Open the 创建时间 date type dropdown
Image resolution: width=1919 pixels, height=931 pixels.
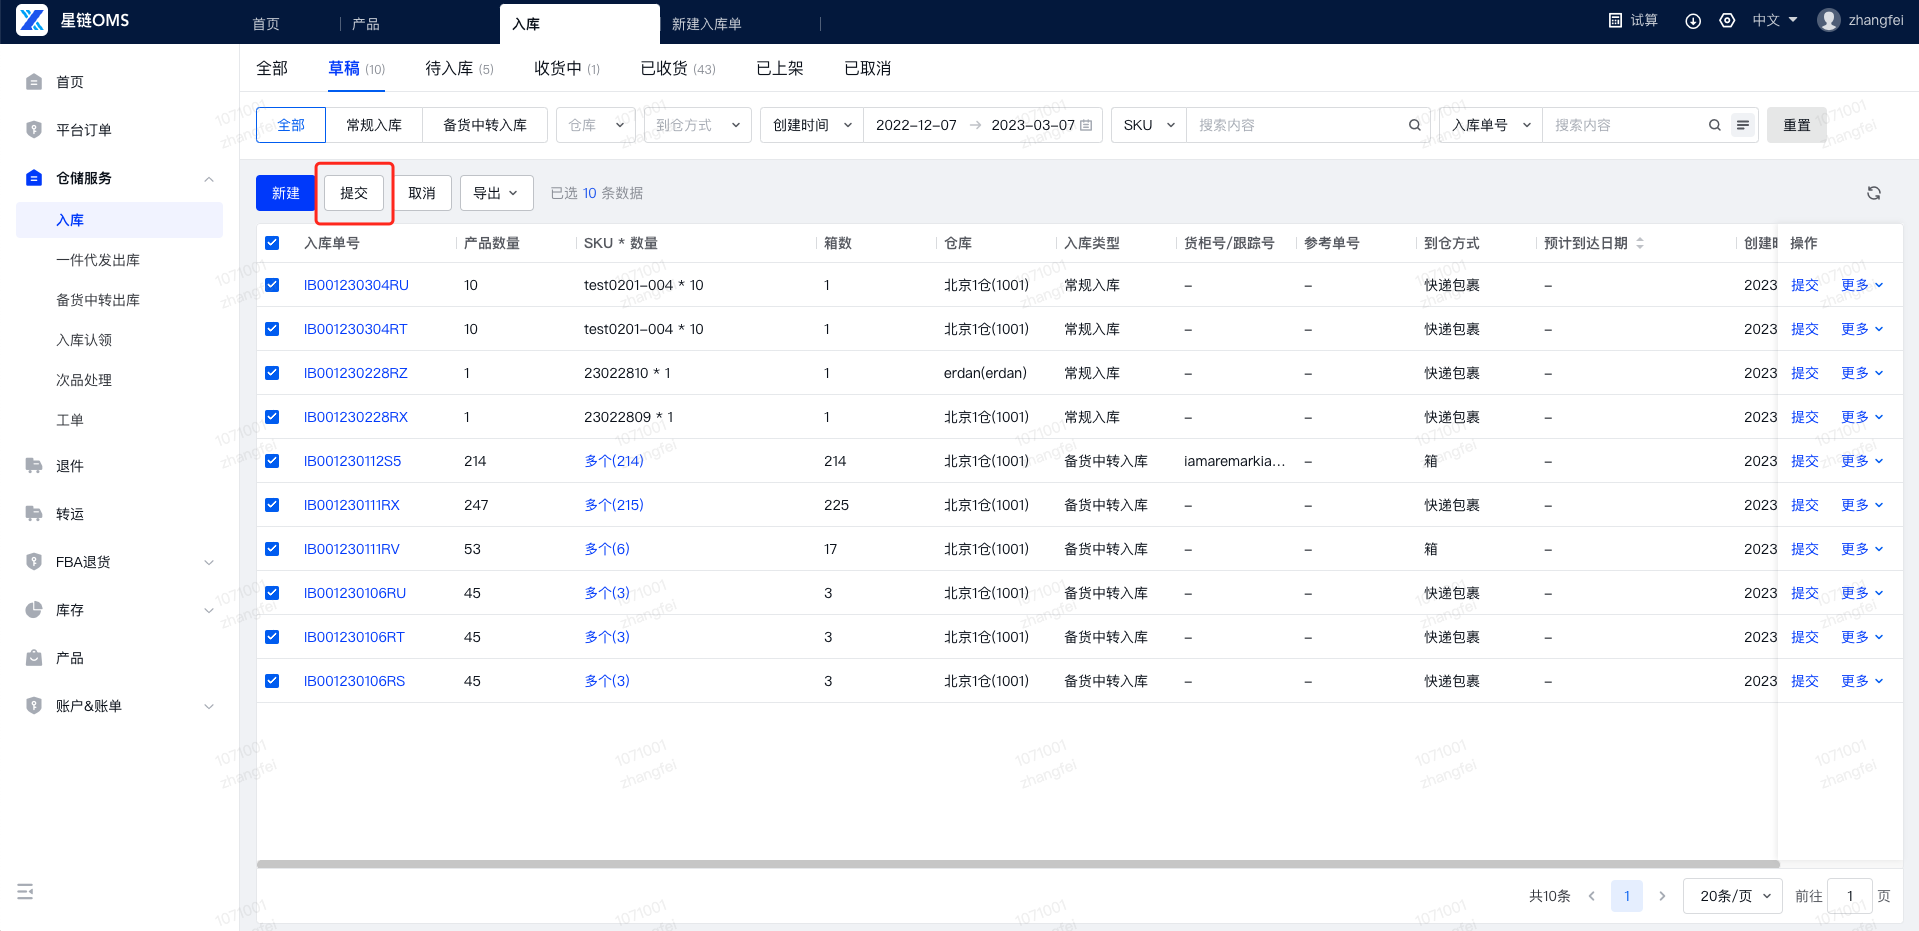(812, 125)
